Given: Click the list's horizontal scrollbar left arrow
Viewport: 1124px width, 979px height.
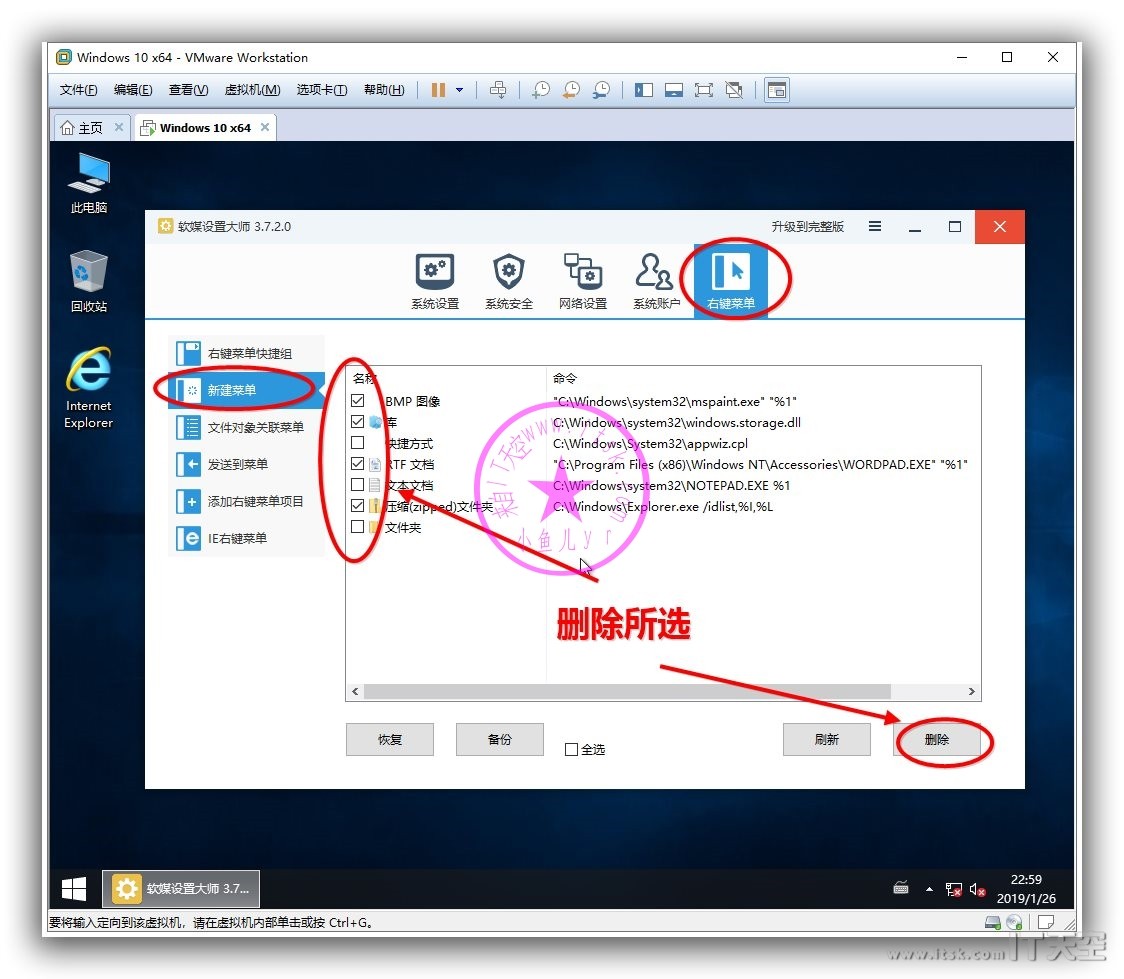Looking at the screenshot, I should coord(356,692).
